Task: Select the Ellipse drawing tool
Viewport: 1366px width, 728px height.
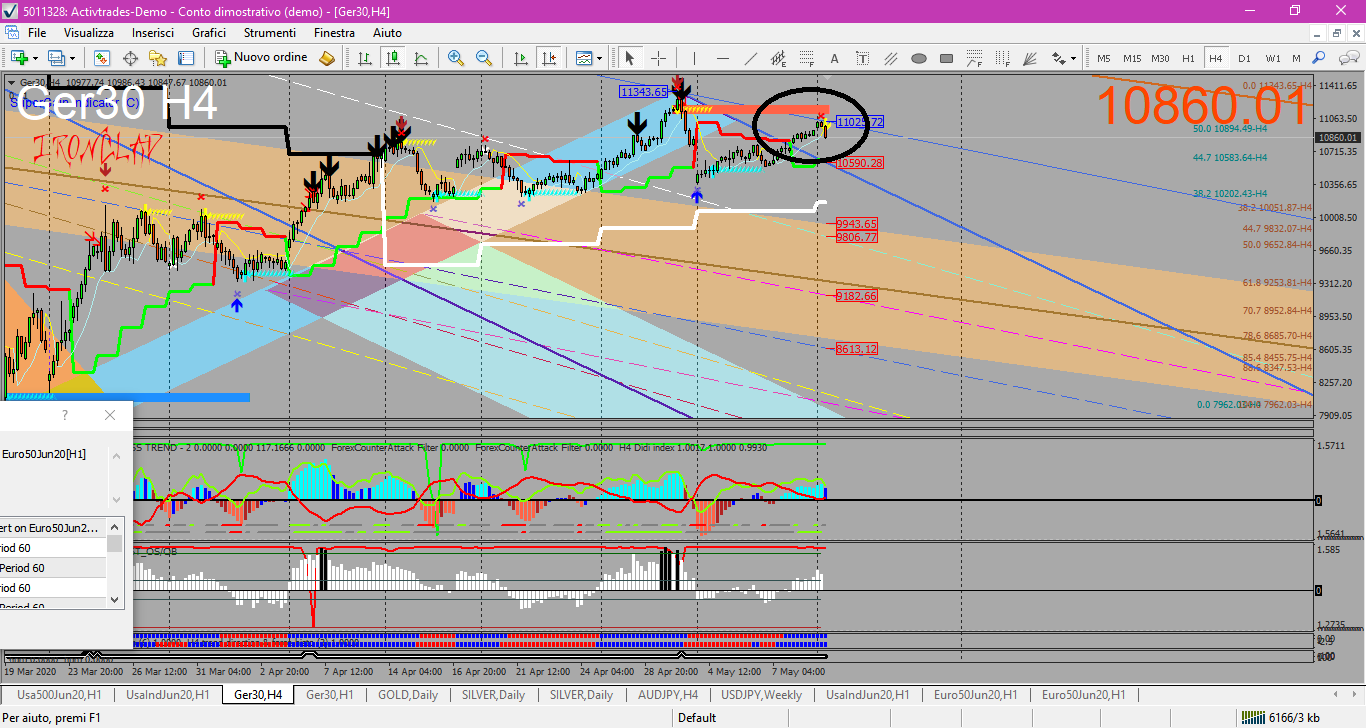Action: 918,58
